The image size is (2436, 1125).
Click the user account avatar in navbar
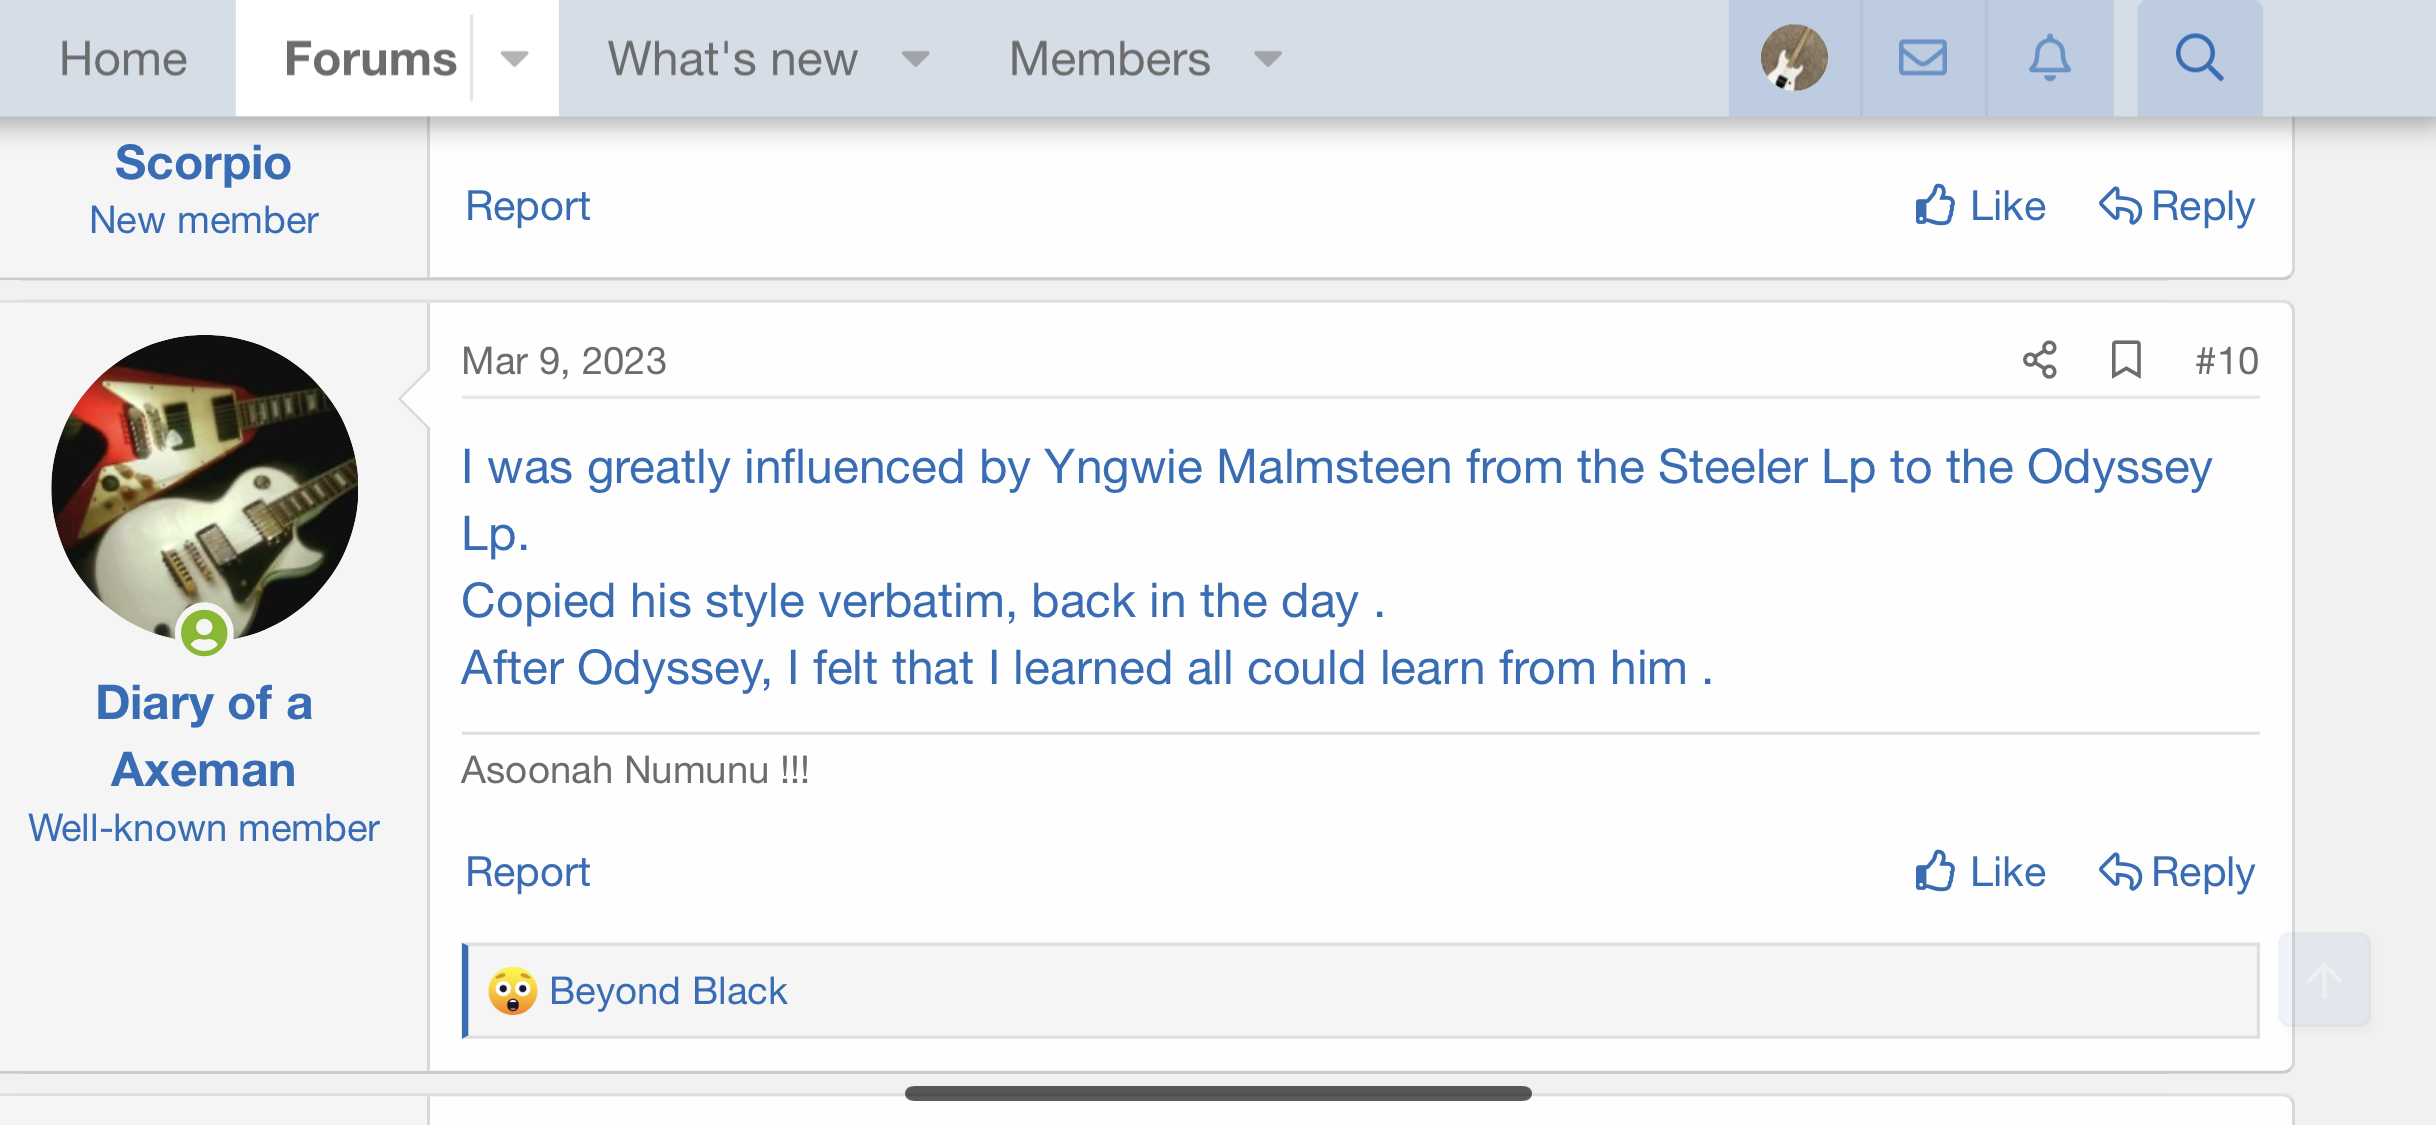[1794, 58]
